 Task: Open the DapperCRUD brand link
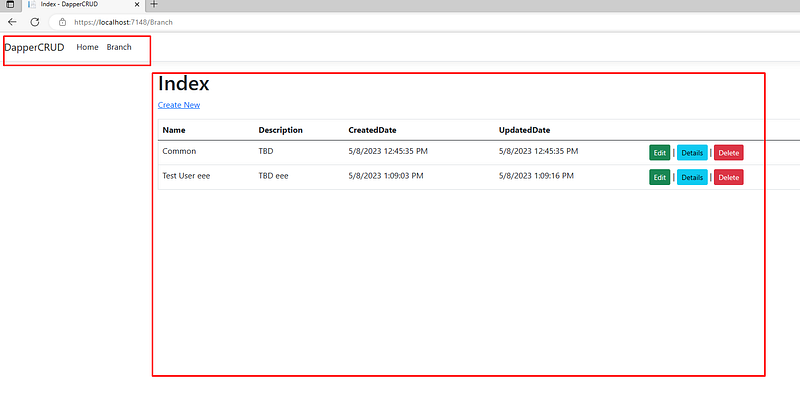(34, 47)
